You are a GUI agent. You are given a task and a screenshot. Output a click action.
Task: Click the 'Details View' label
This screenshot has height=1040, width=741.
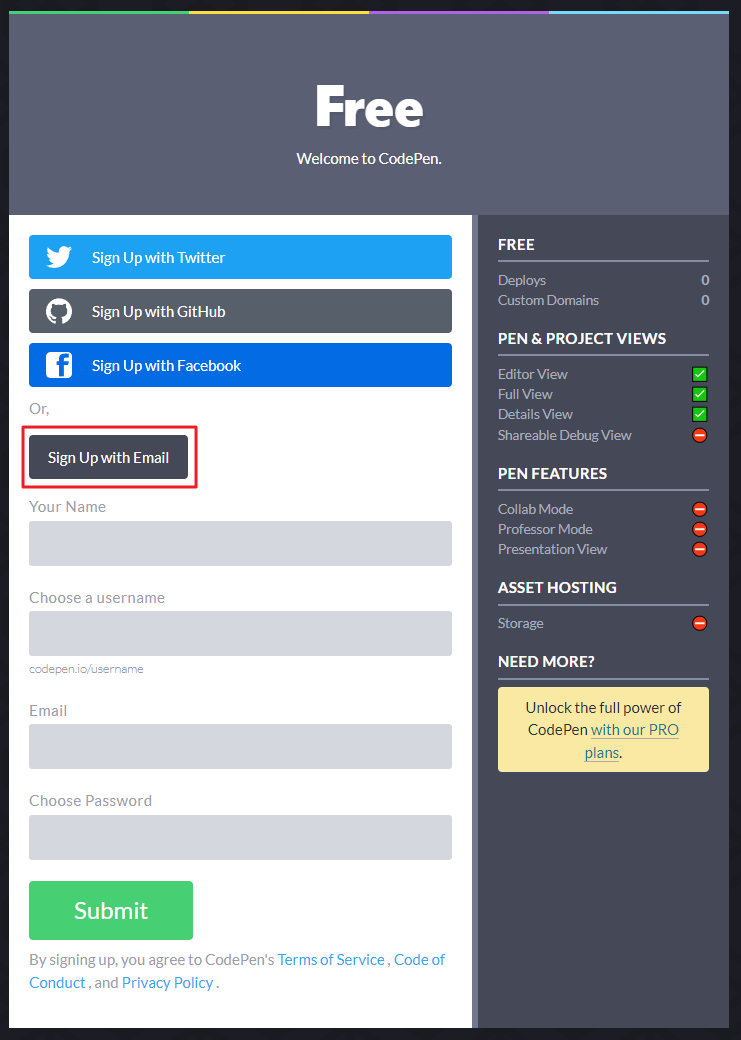click(x=535, y=415)
